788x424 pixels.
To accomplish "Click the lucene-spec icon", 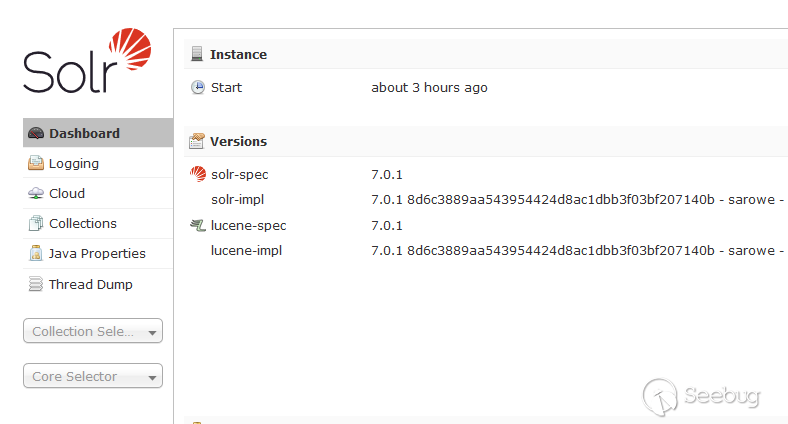I will click(x=198, y=226).
